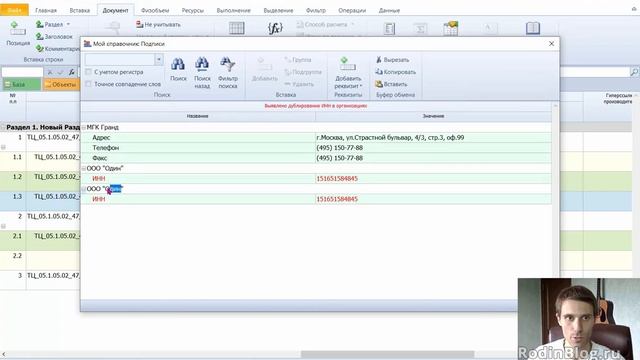The width and height of the screenshot is (640, 360).
Task: Enable the Точное совпадение слов checkbox
Action: pos(89,84)
